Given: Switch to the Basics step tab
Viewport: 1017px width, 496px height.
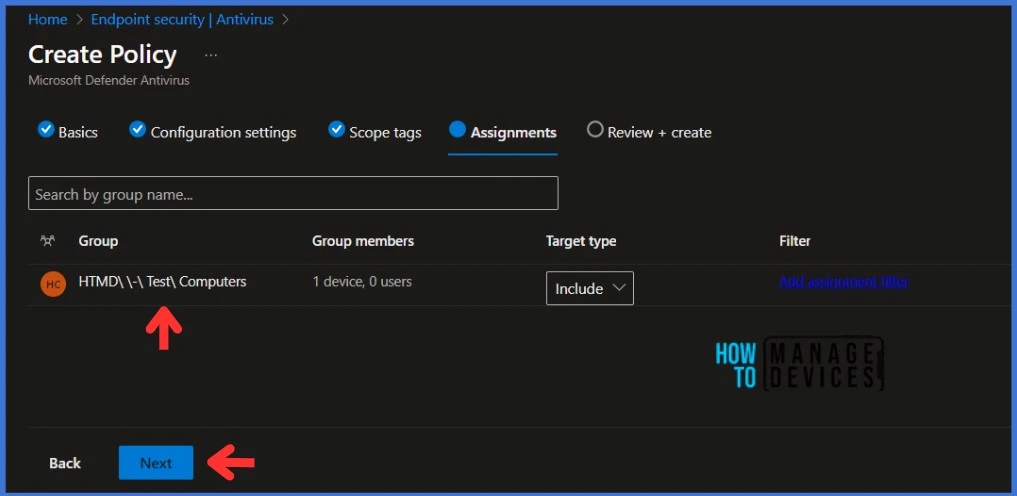Looking at the screenshot, I should (x=68, y=132).
